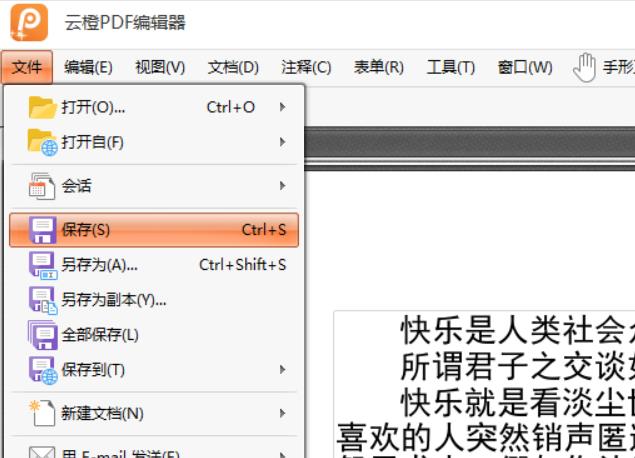Click document line starting 快乐就是看淡
Image resolution: width=635 pixels, height=458 pixels.
[518, 403]
